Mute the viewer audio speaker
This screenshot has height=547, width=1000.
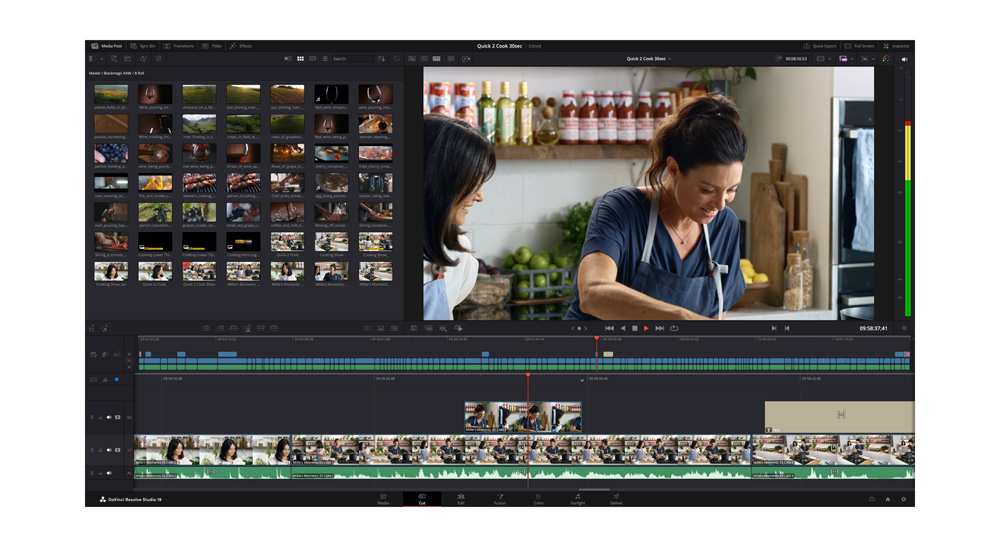point(904,59)
